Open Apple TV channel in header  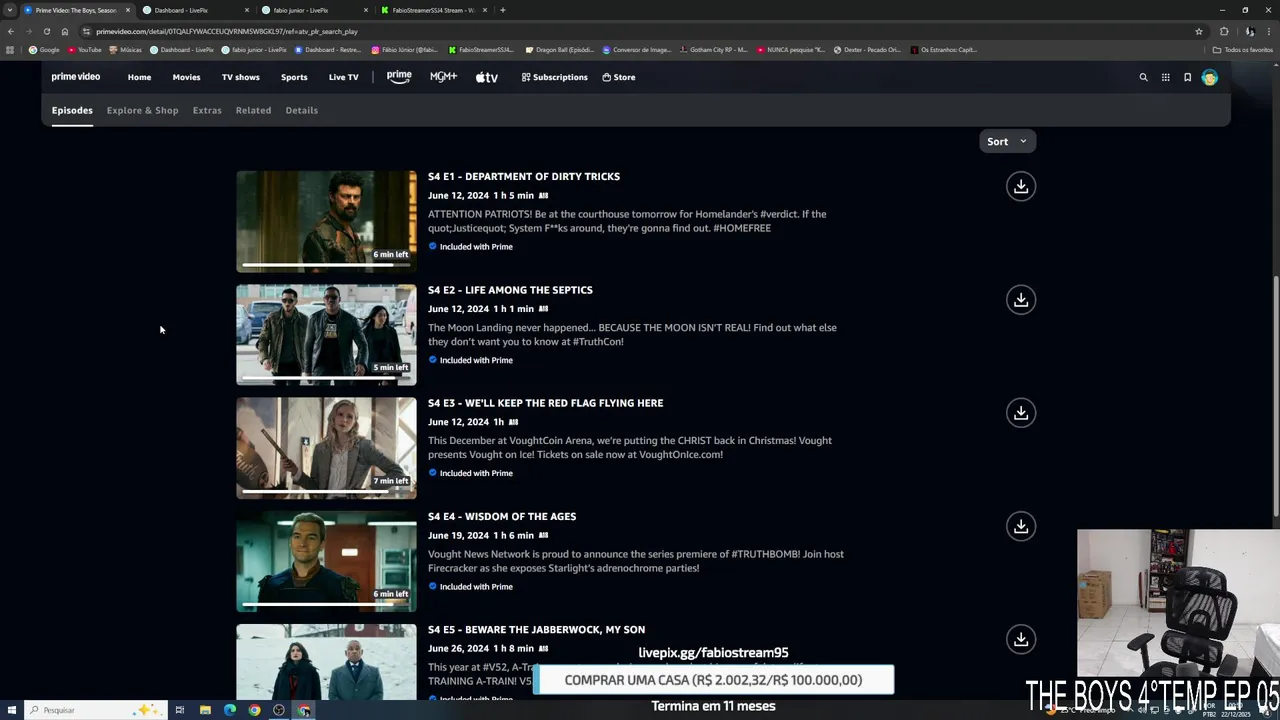pos(486,77)
